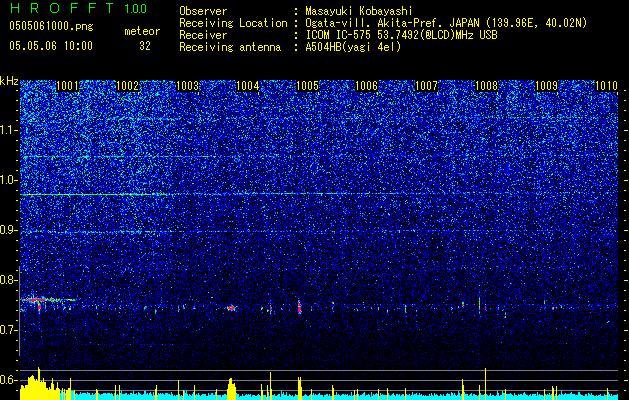
Task: Select the filename 0505061000.png
Action: [x=51, y=27]
